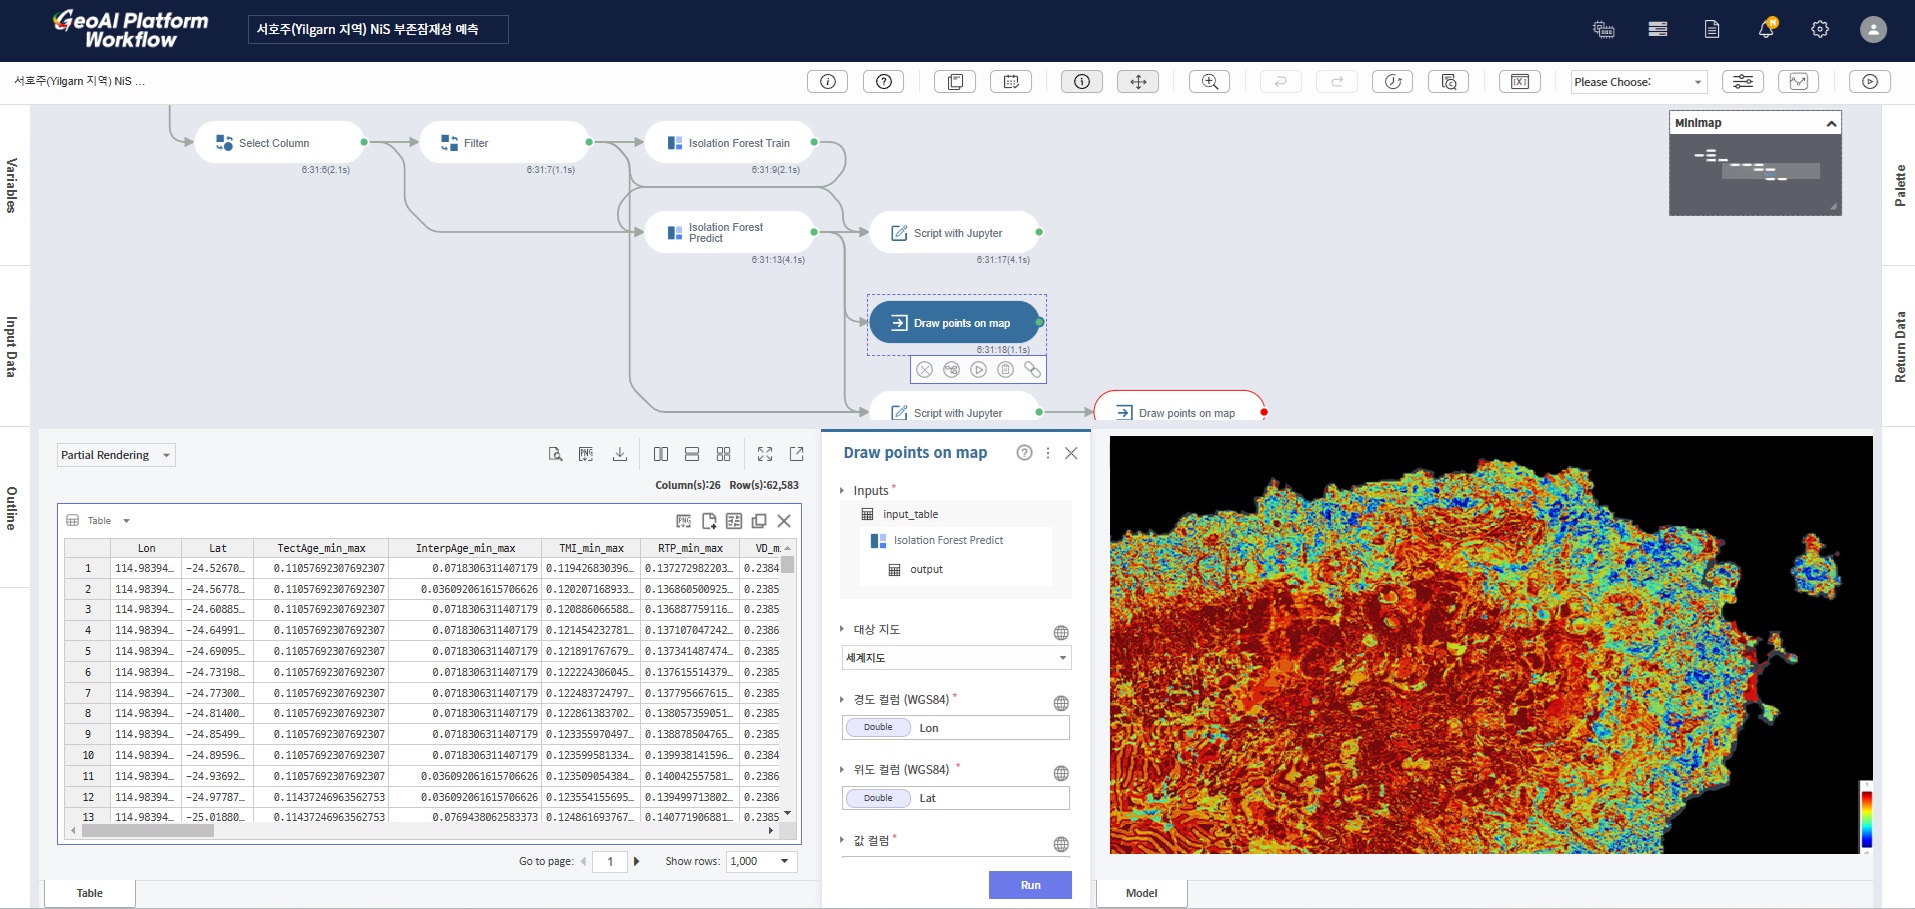Click the Lon column header

[x=147, y=548]
